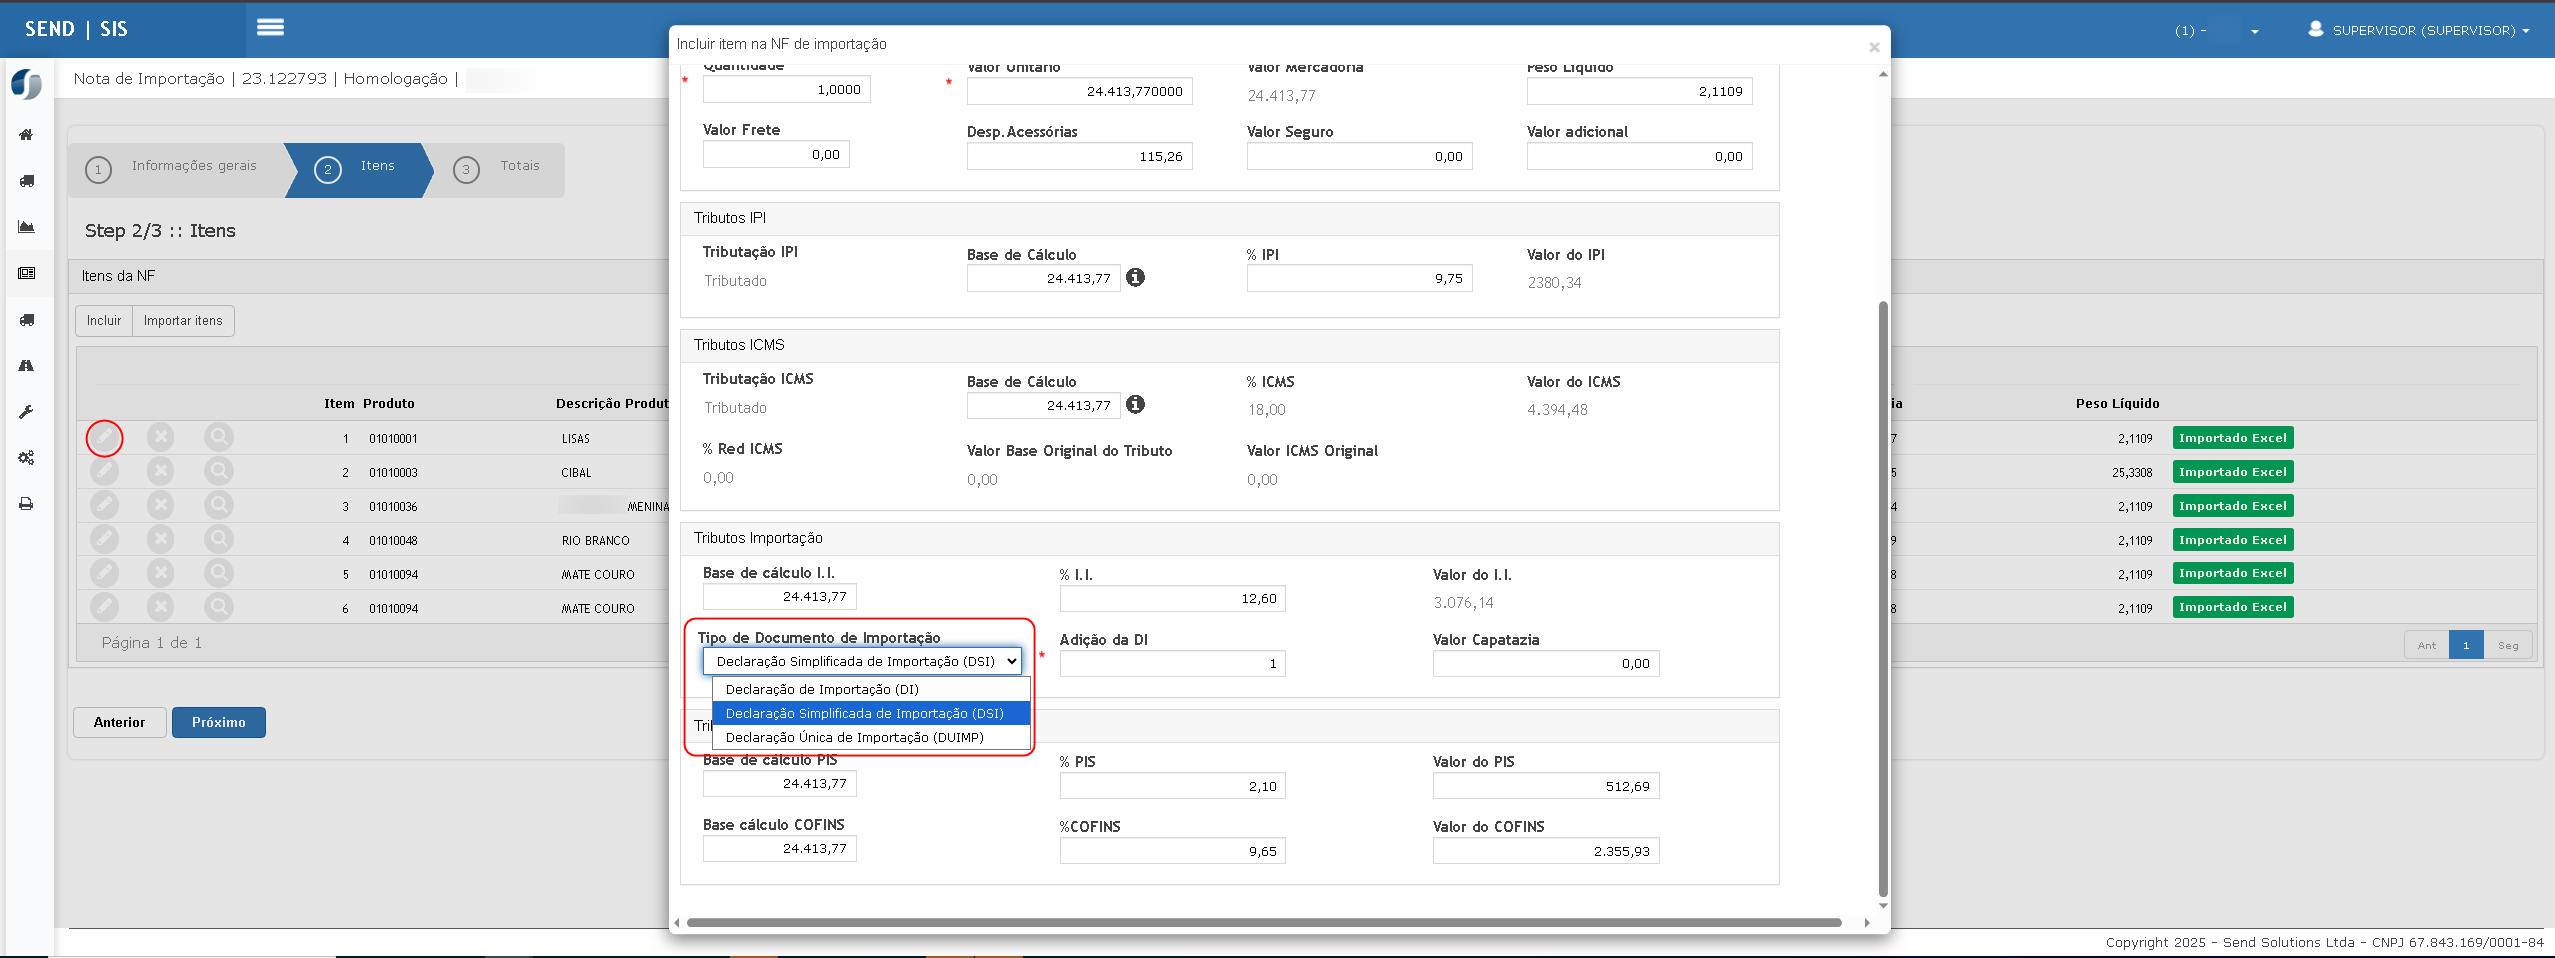This screenshot has height=958, width=2555.
Task: Delete item 2 with its X icon
Action: (x=160, y=471)
